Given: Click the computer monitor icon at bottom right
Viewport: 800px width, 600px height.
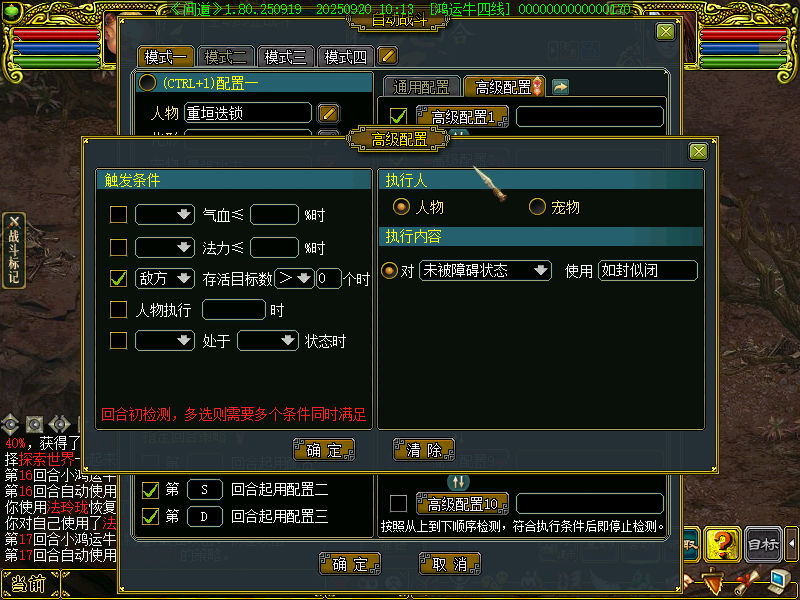Looking at the screenshot, I should click(779, 582).
